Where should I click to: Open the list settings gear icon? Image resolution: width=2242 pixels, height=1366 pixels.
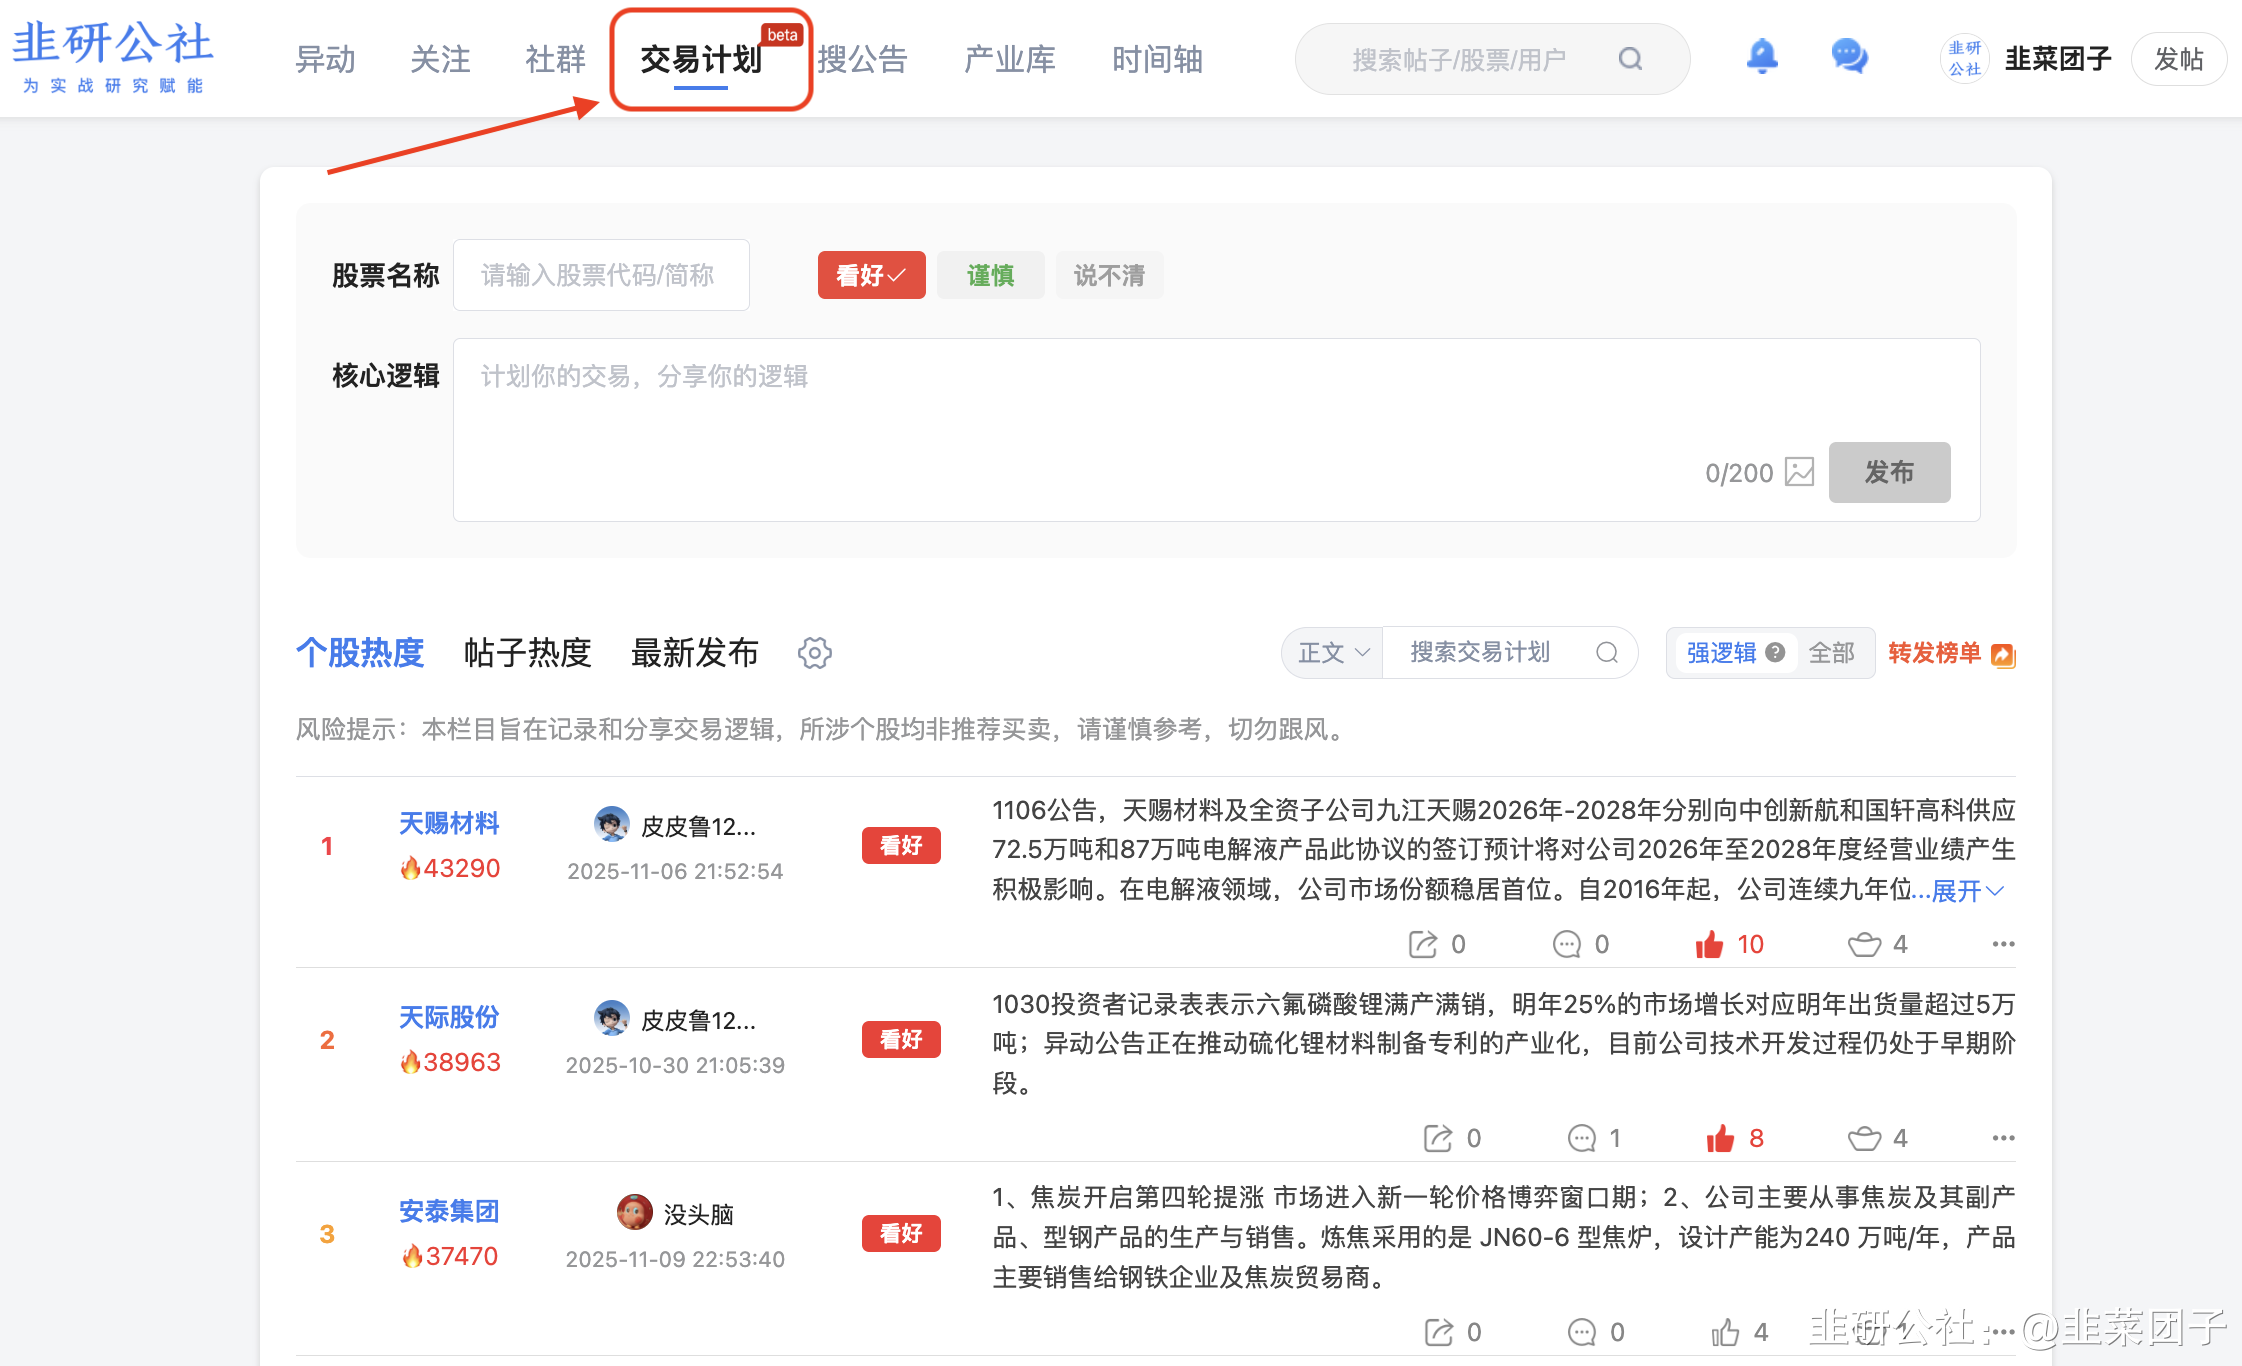click(814, 653)
